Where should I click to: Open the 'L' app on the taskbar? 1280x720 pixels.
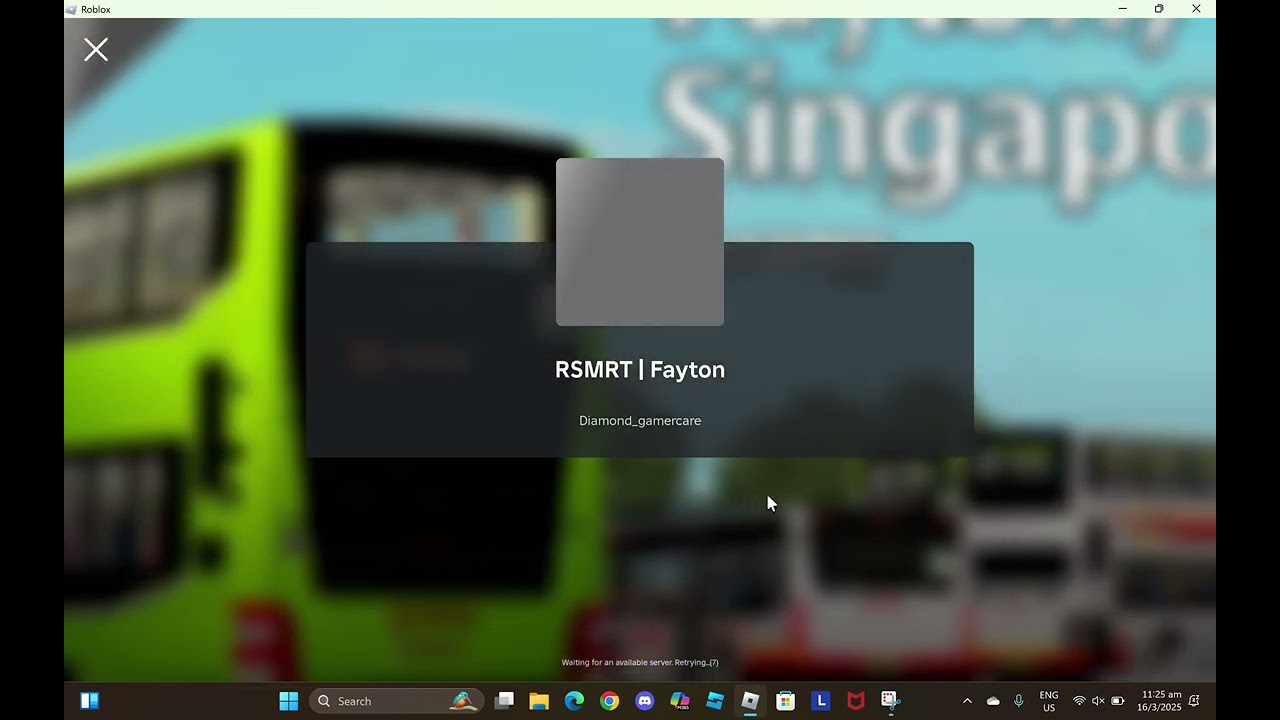pos(821,701)
